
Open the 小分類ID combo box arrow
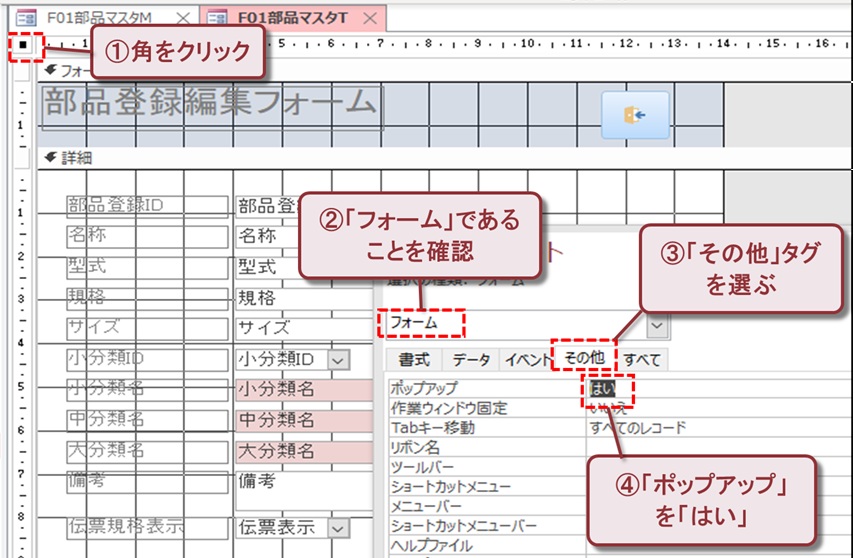(339, 360)
